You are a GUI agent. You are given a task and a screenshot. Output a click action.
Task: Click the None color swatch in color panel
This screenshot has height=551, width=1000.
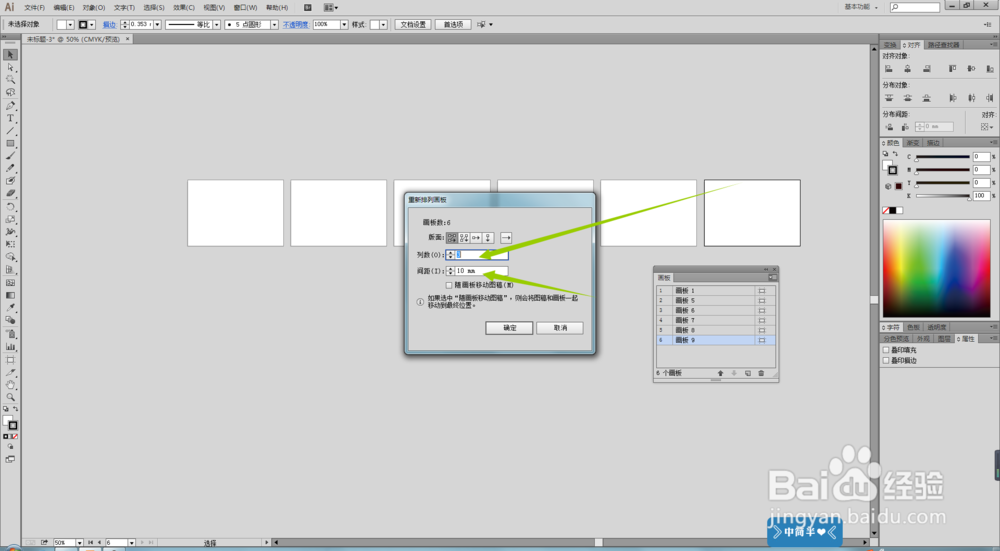pos(886,210)
